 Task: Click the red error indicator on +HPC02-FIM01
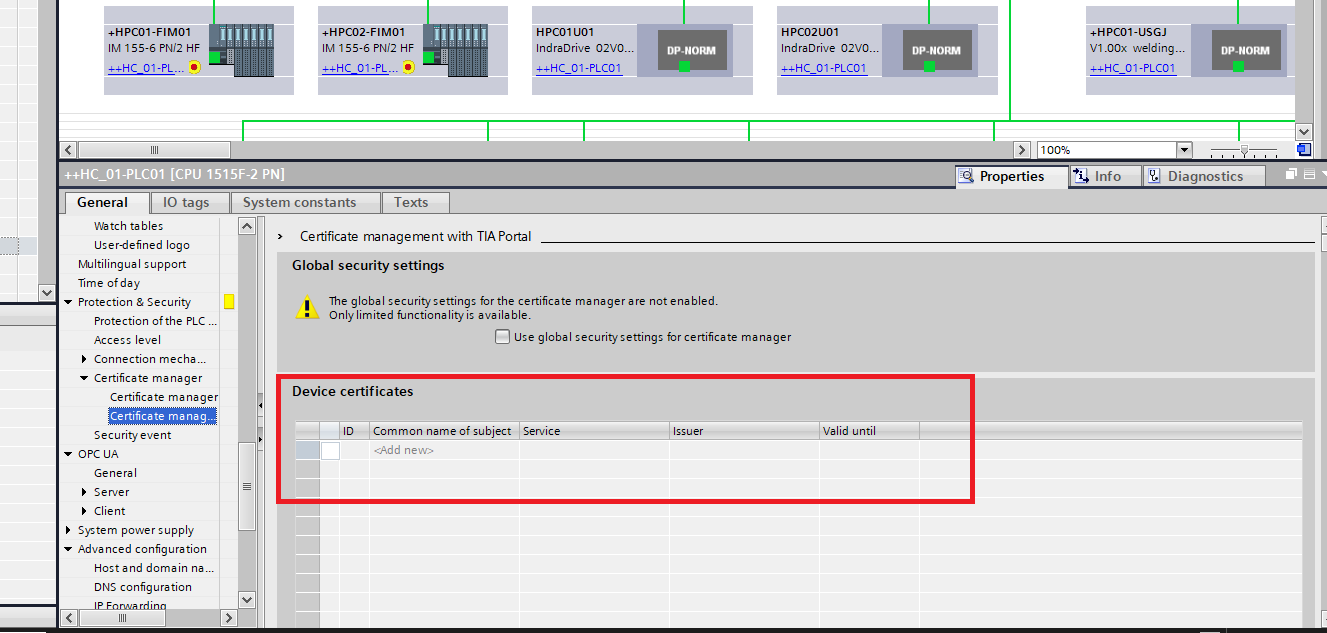(408, 68)
